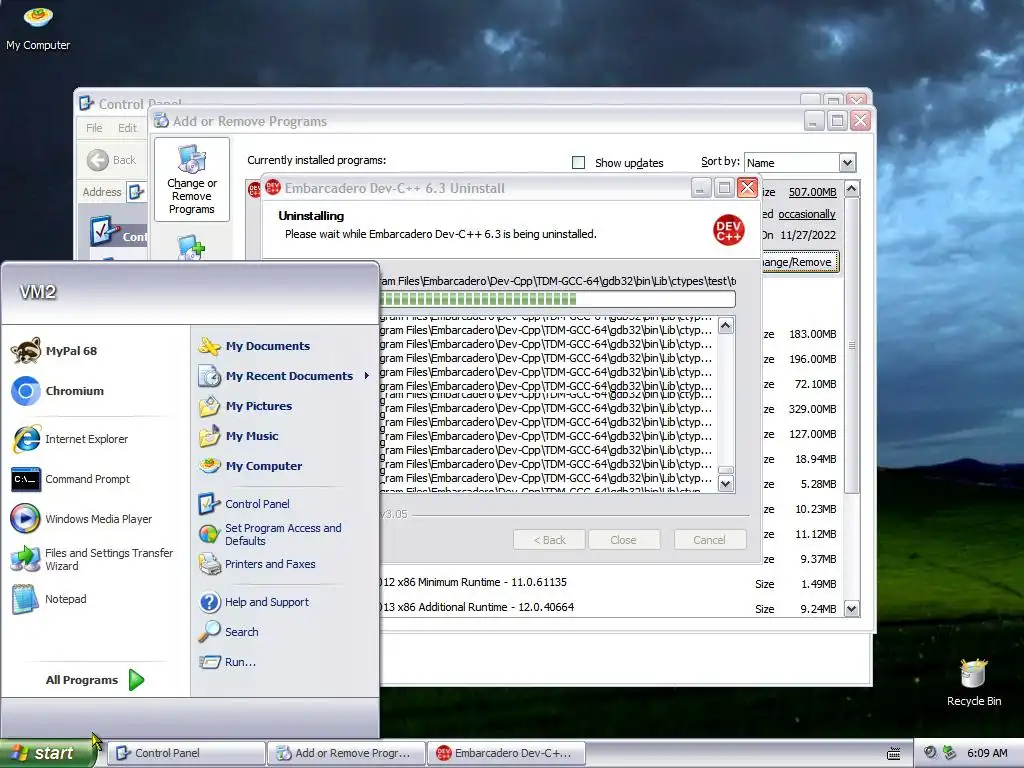Switch to Control Panel taskbar button

[x=186, y=753]
